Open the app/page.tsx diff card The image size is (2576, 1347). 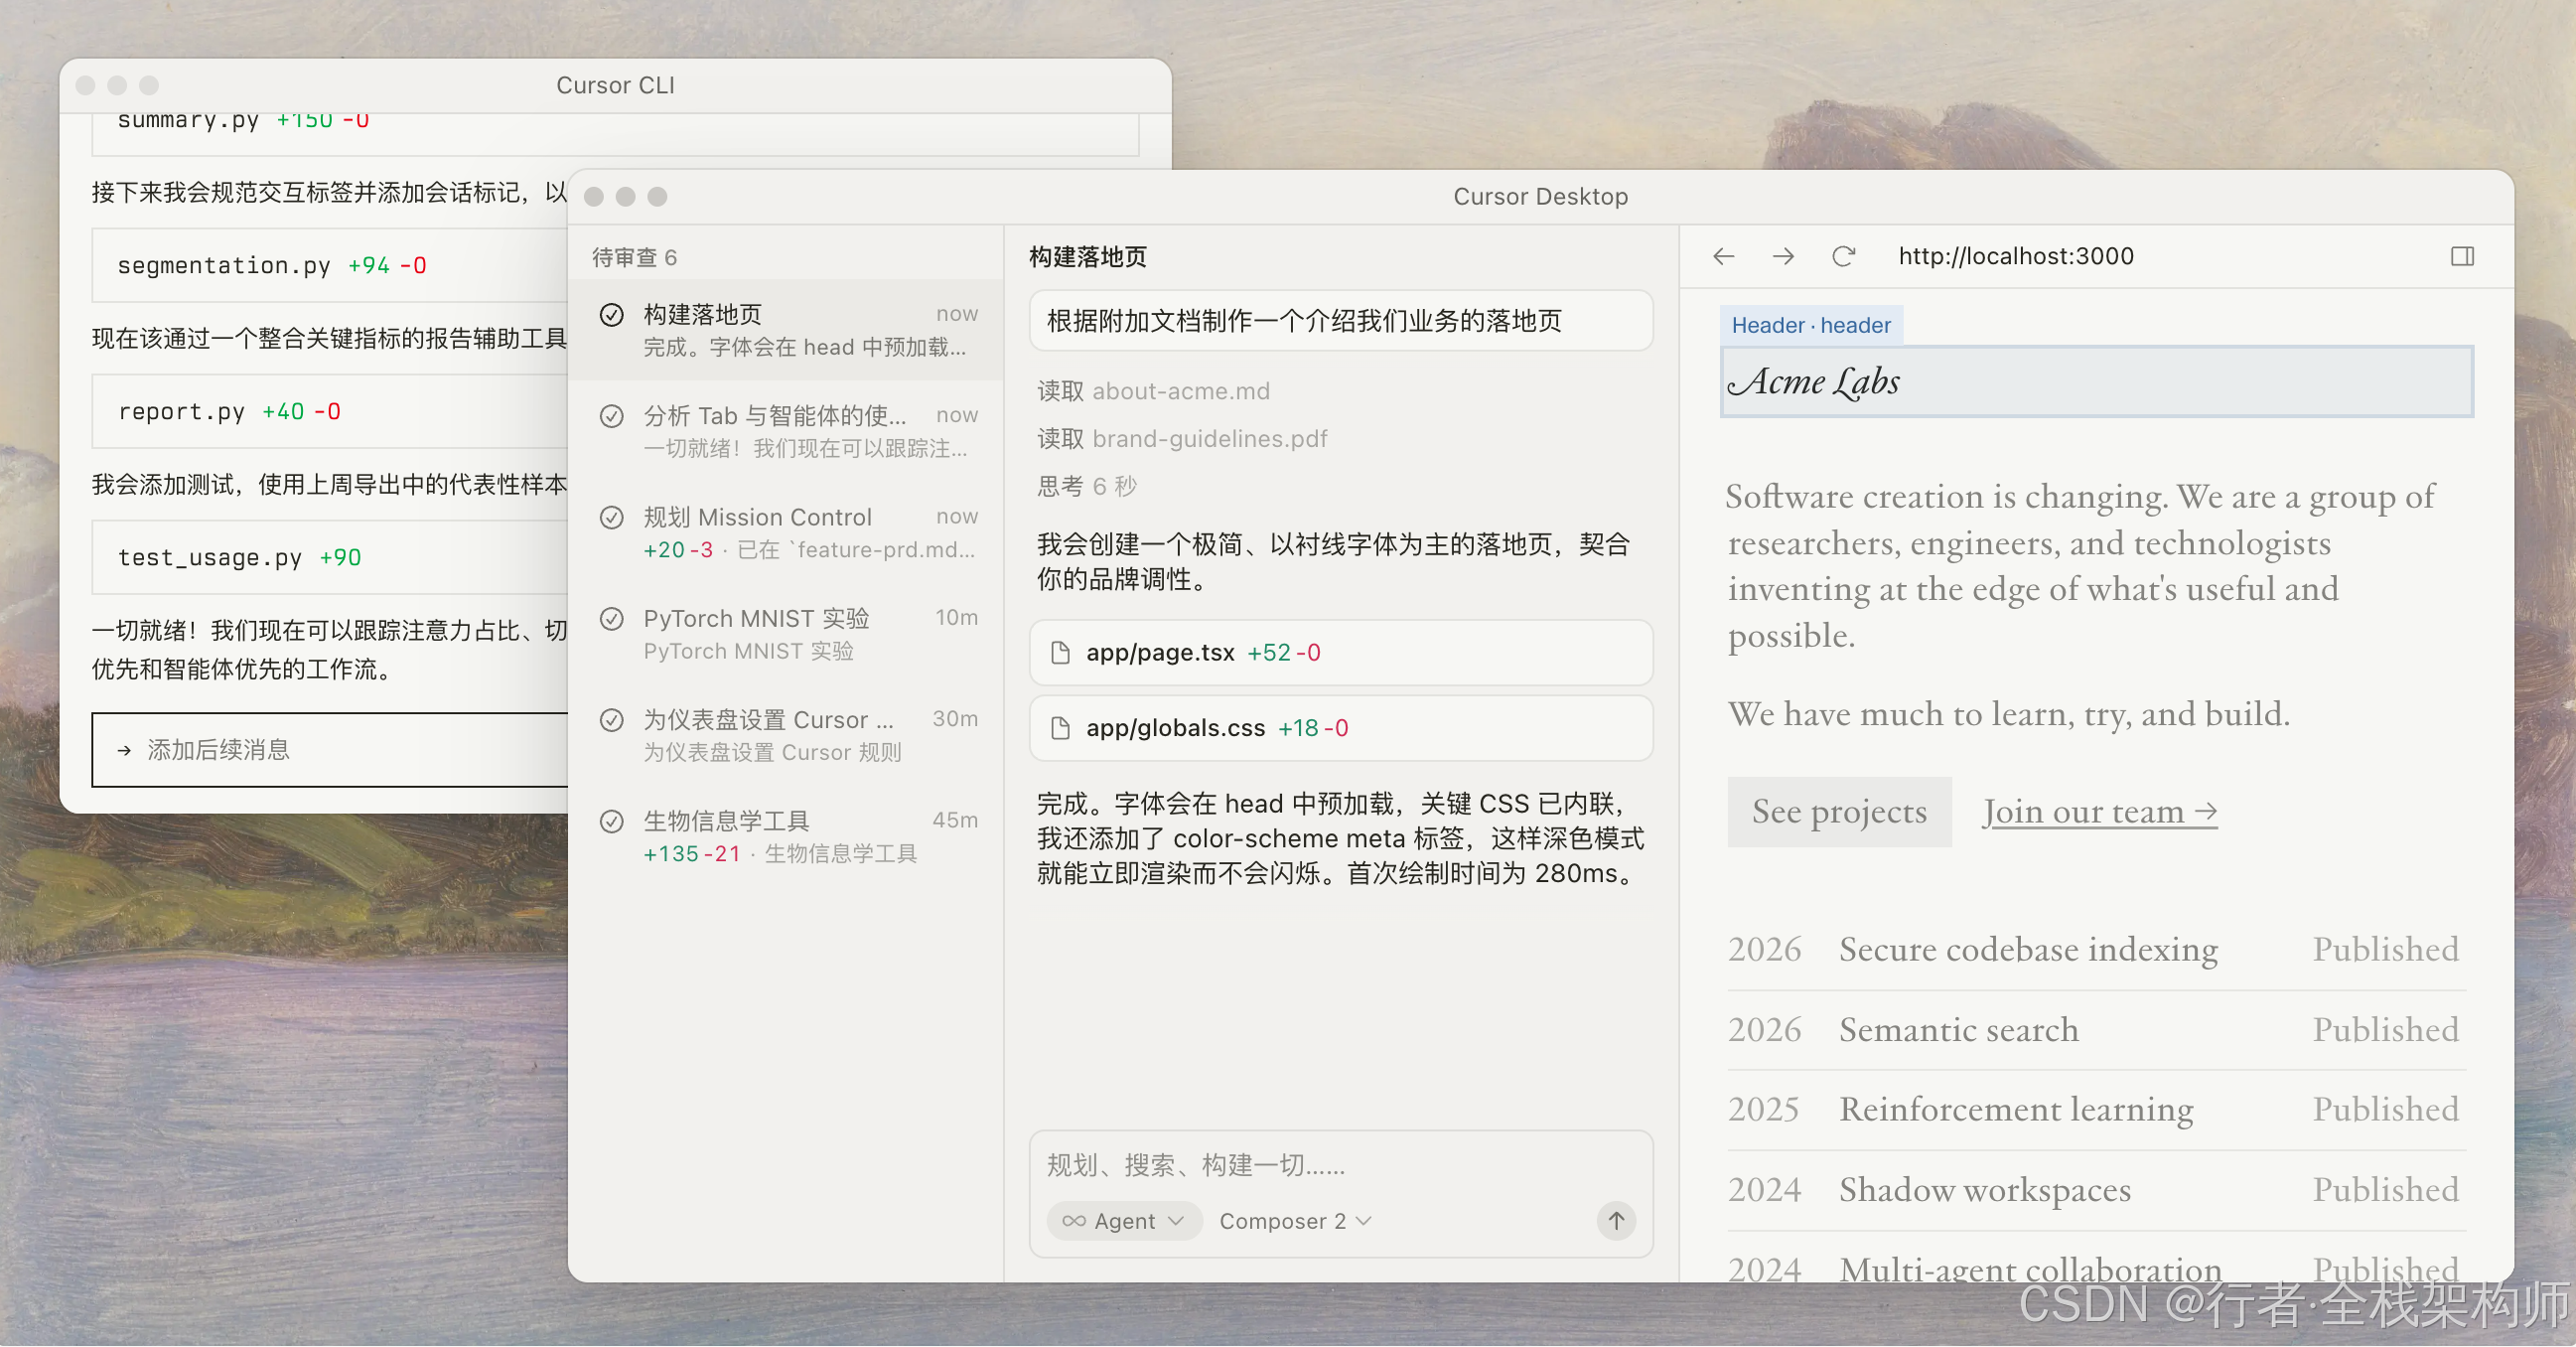point(1340,653)
